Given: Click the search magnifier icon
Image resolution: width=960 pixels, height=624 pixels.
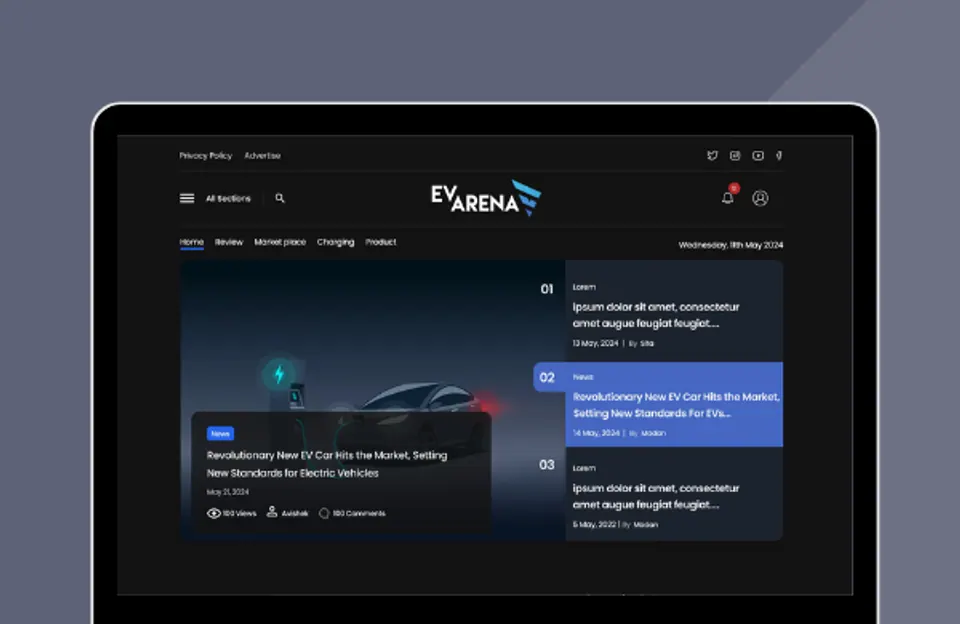Looking at the screenshot, I should tap(280, 198).
